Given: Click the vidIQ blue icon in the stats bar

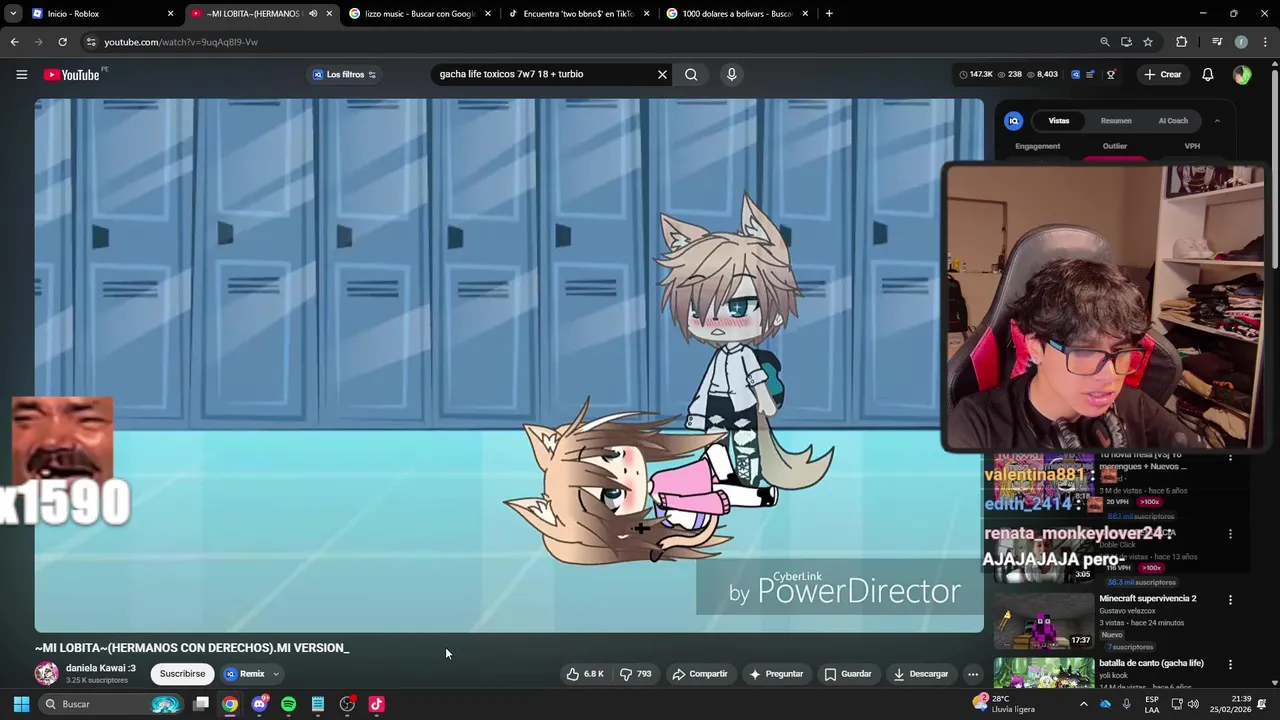Looking at the screenshot, I should tap(1075, 75).
